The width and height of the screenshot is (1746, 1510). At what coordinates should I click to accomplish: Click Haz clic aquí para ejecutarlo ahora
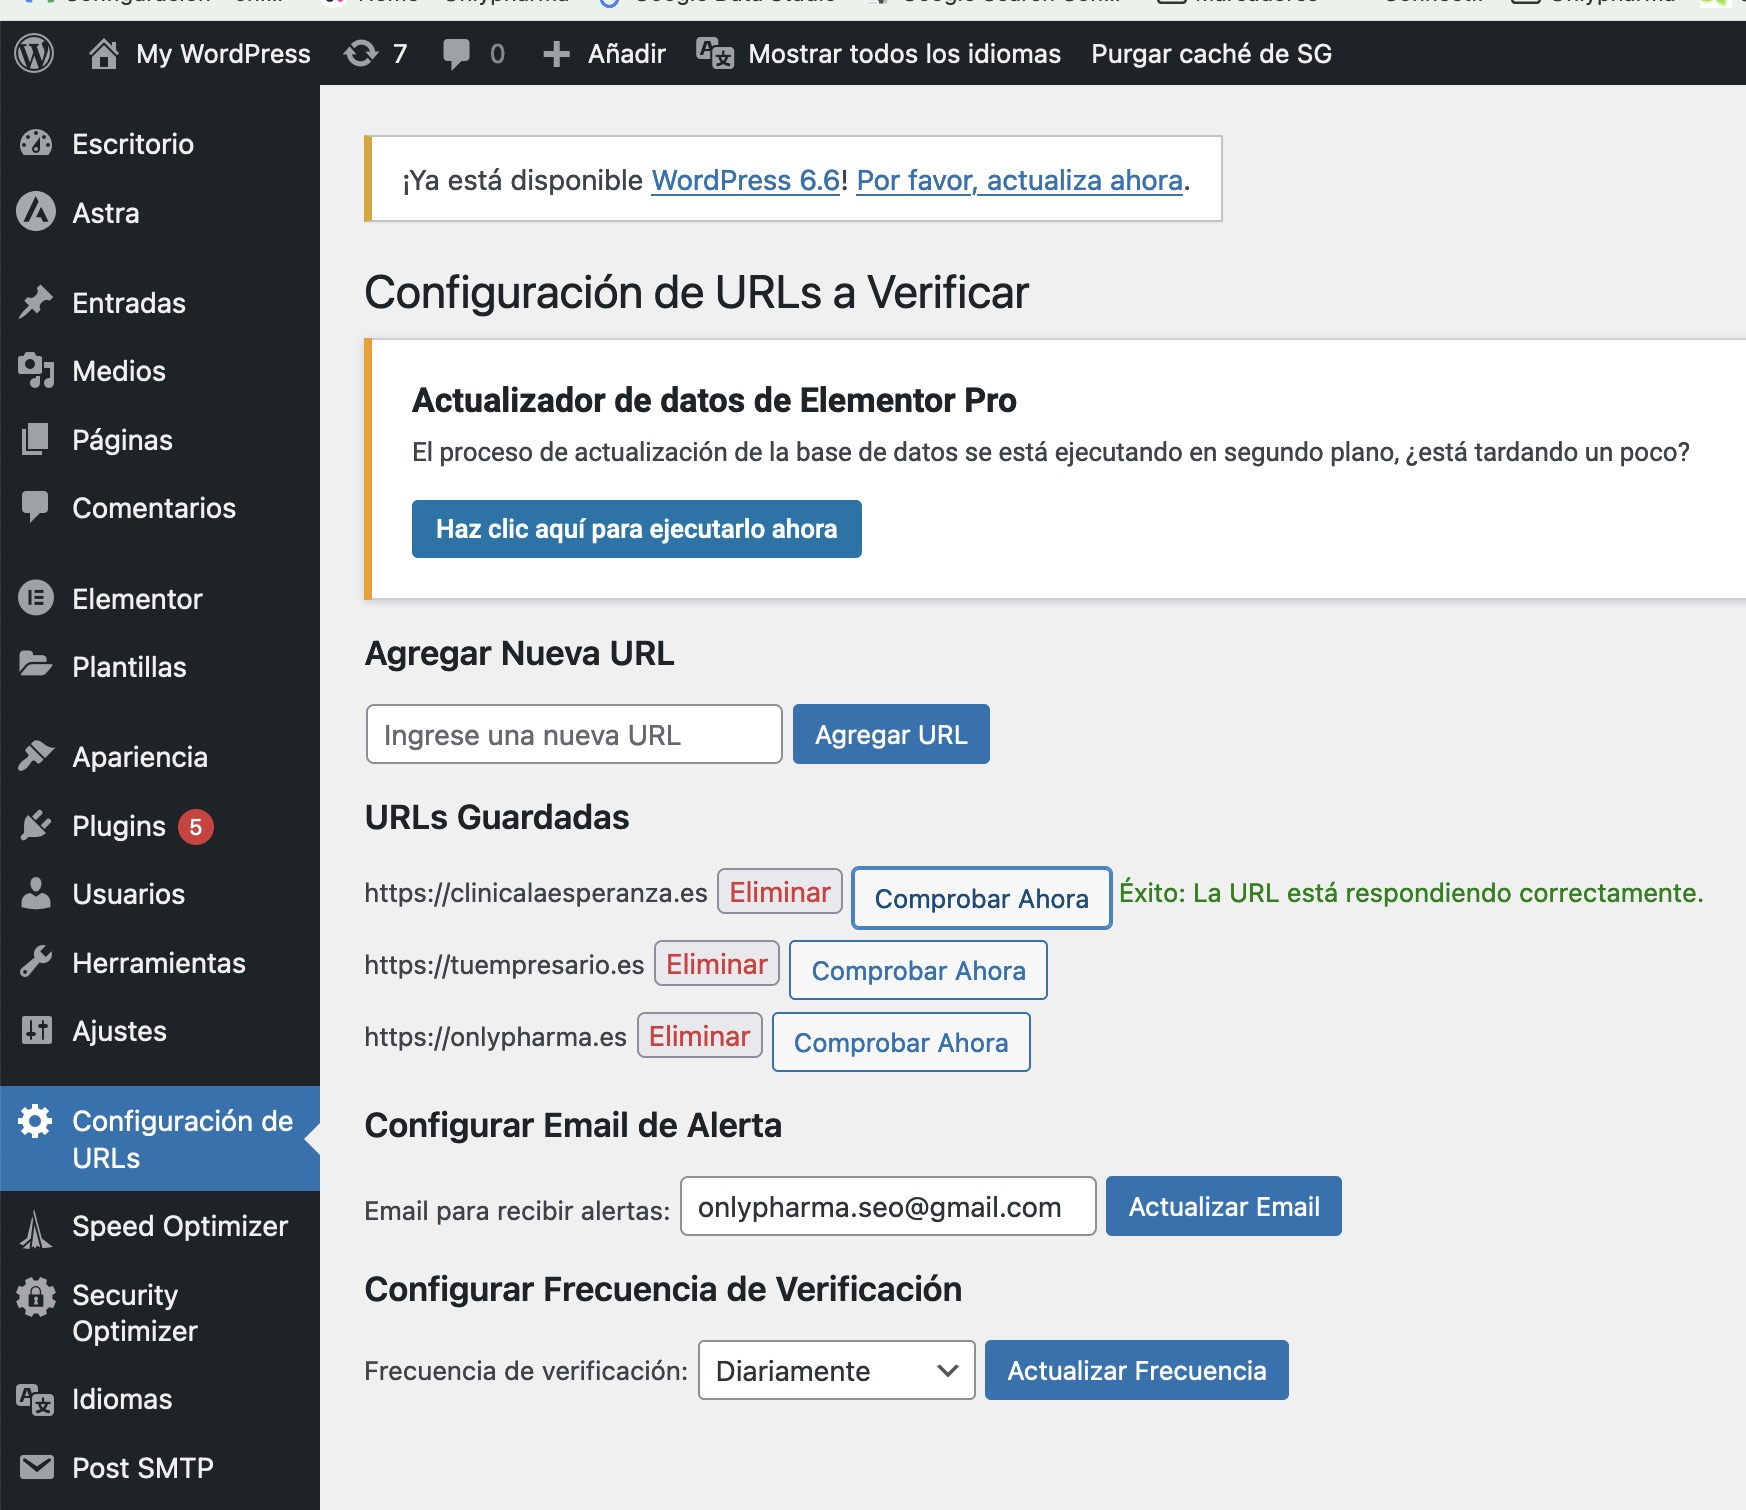[x=637, y=529]
